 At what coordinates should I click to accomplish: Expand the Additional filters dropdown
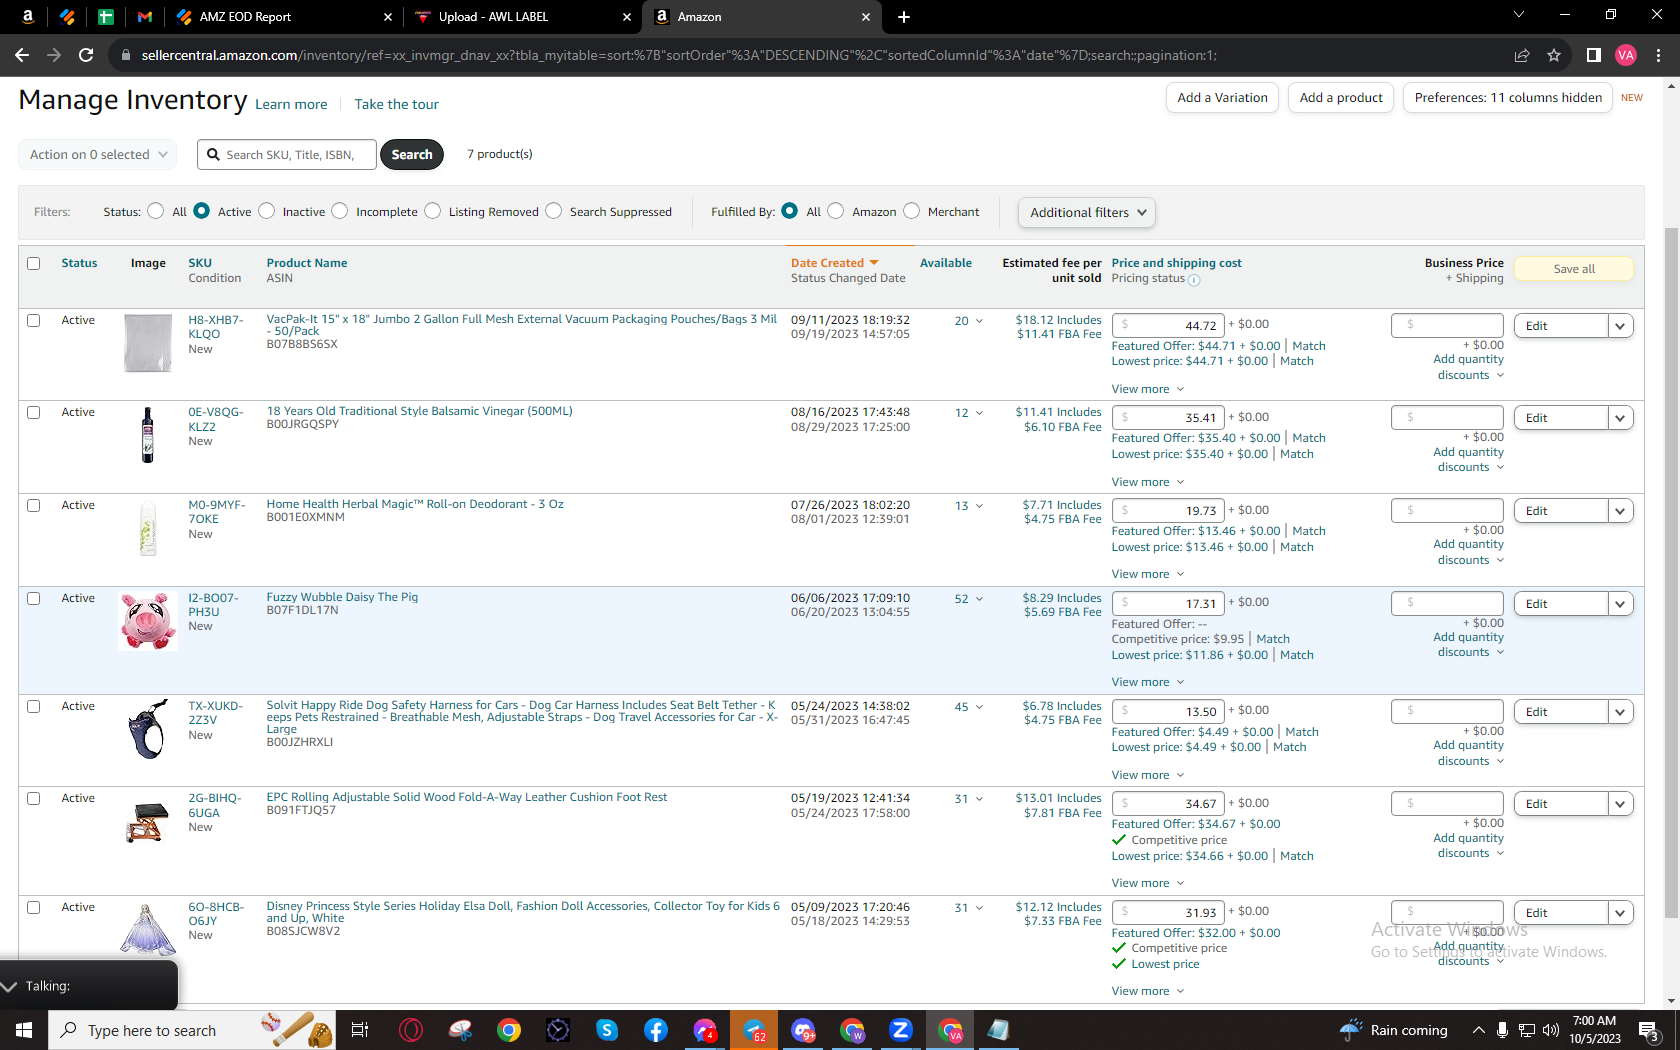tap(1086, 213)
